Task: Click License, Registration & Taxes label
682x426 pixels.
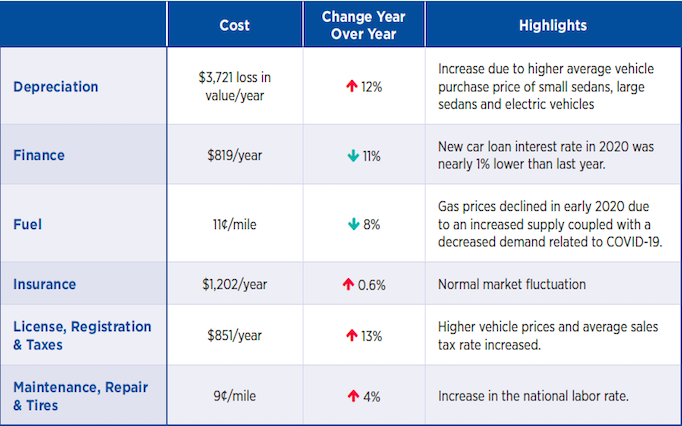Action: 82,336
